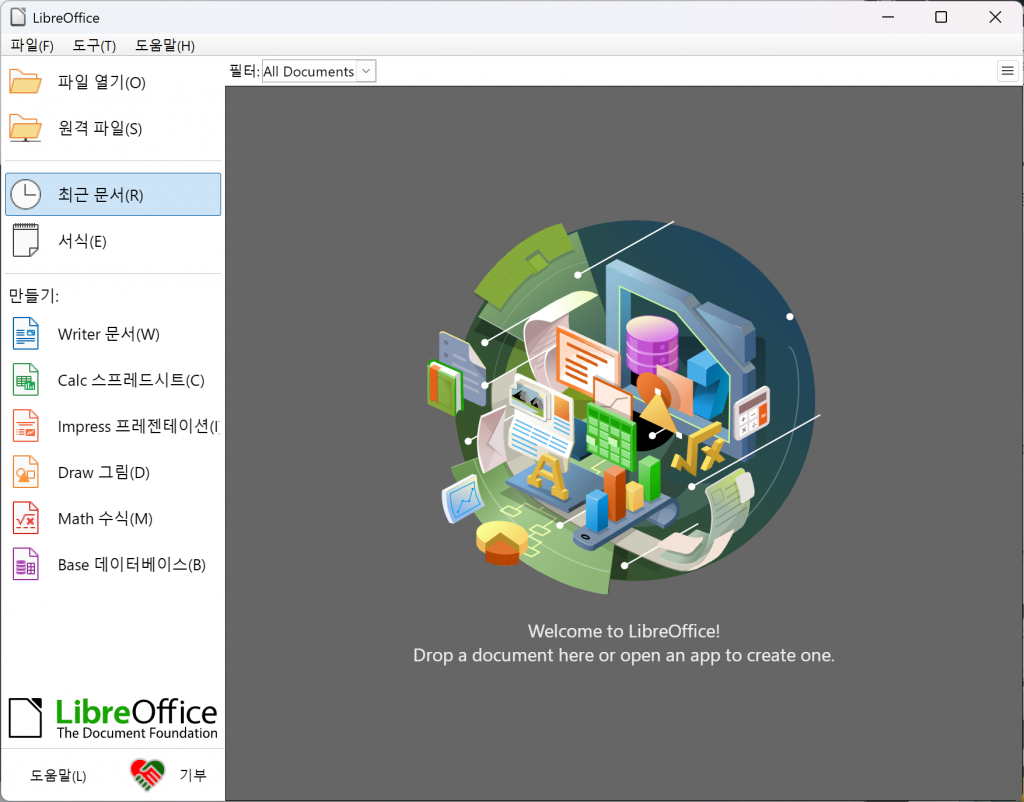Maximize the LibreOffice window

coord(941,17)
